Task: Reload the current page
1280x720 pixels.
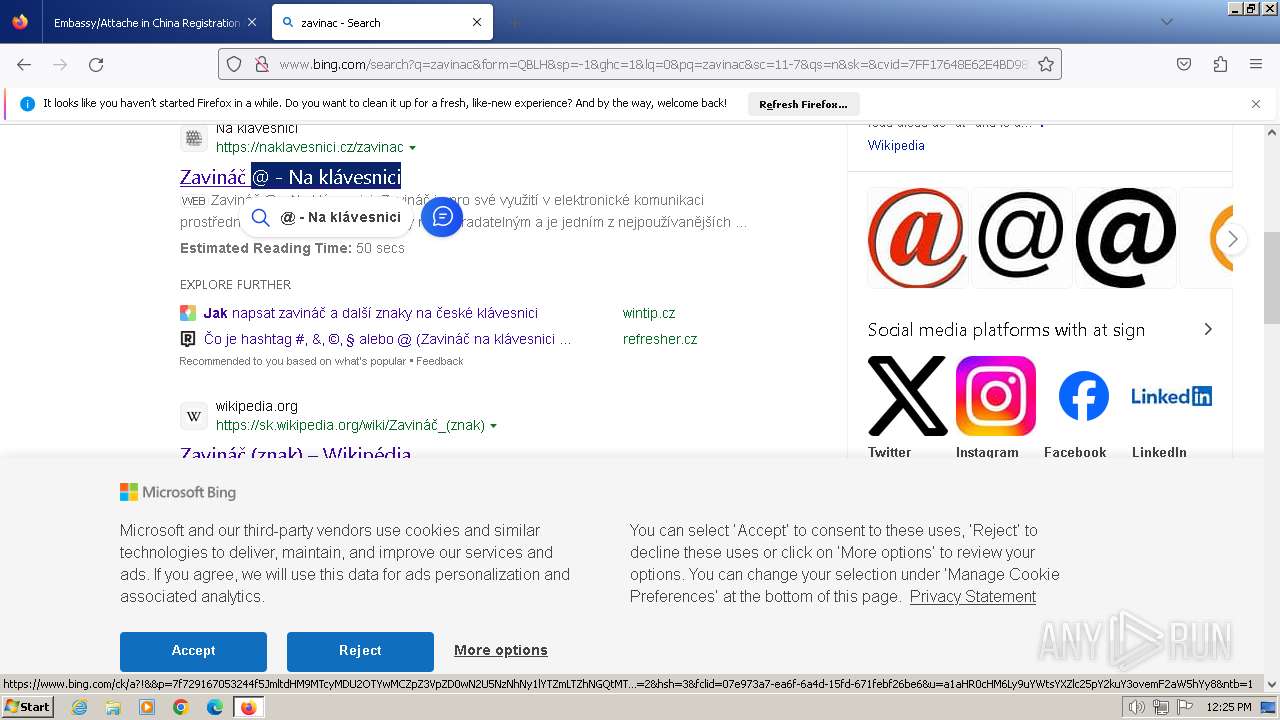Action: 96,64
